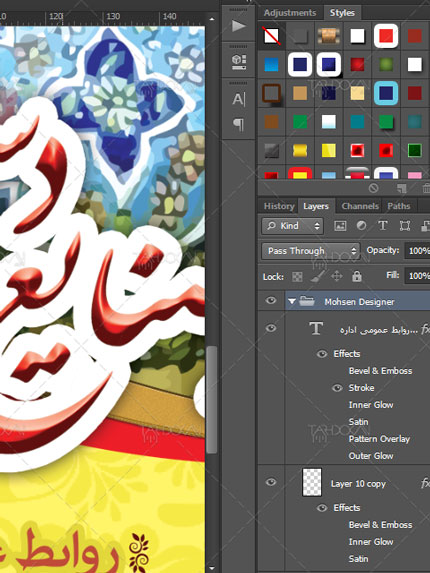The width and height of the screenshot is (430, 573).
Task: Apply the cyan-bordered navy style swatch
Action: 386,93
